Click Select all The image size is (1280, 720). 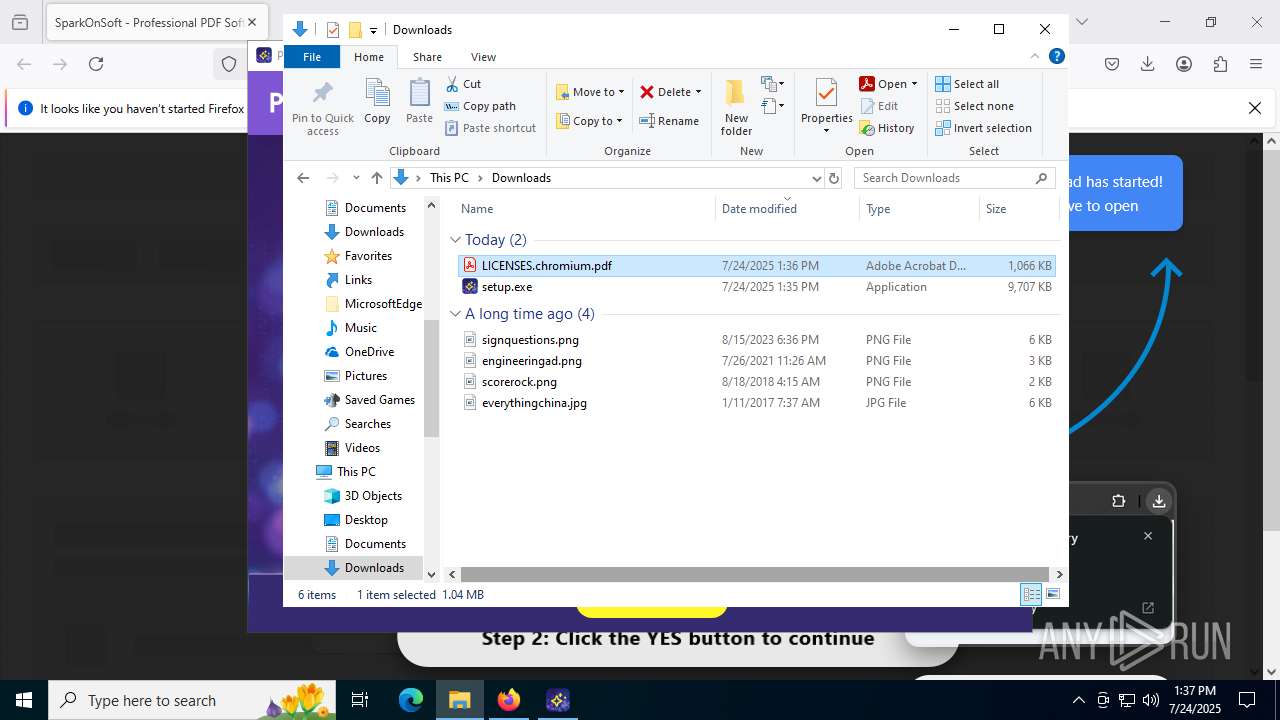[x=967, y=84]
